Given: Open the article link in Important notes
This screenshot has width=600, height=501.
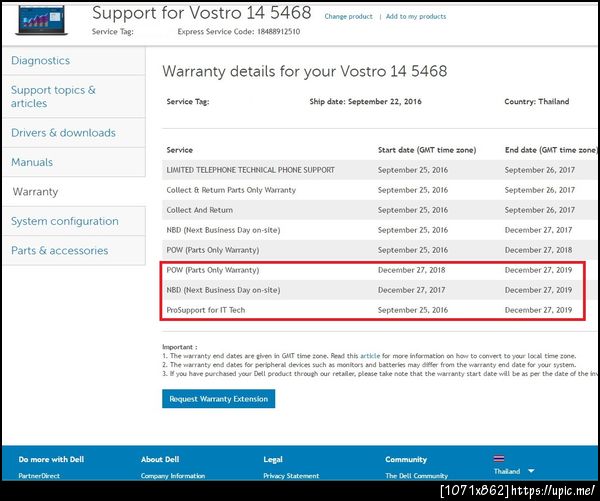Looking at the screenshot, I should tap(370, 356).
